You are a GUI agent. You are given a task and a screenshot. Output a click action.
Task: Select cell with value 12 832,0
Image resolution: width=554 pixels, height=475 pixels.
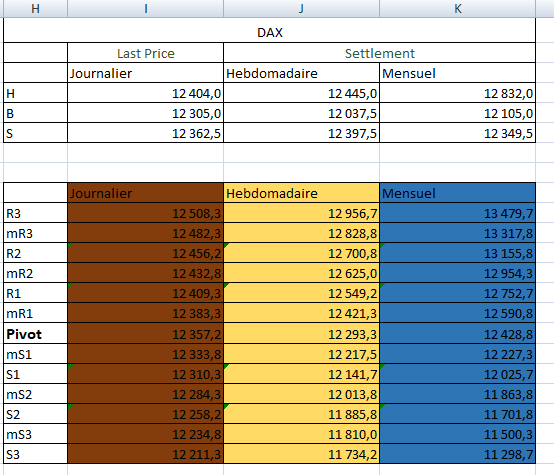[x=458, y=93]
